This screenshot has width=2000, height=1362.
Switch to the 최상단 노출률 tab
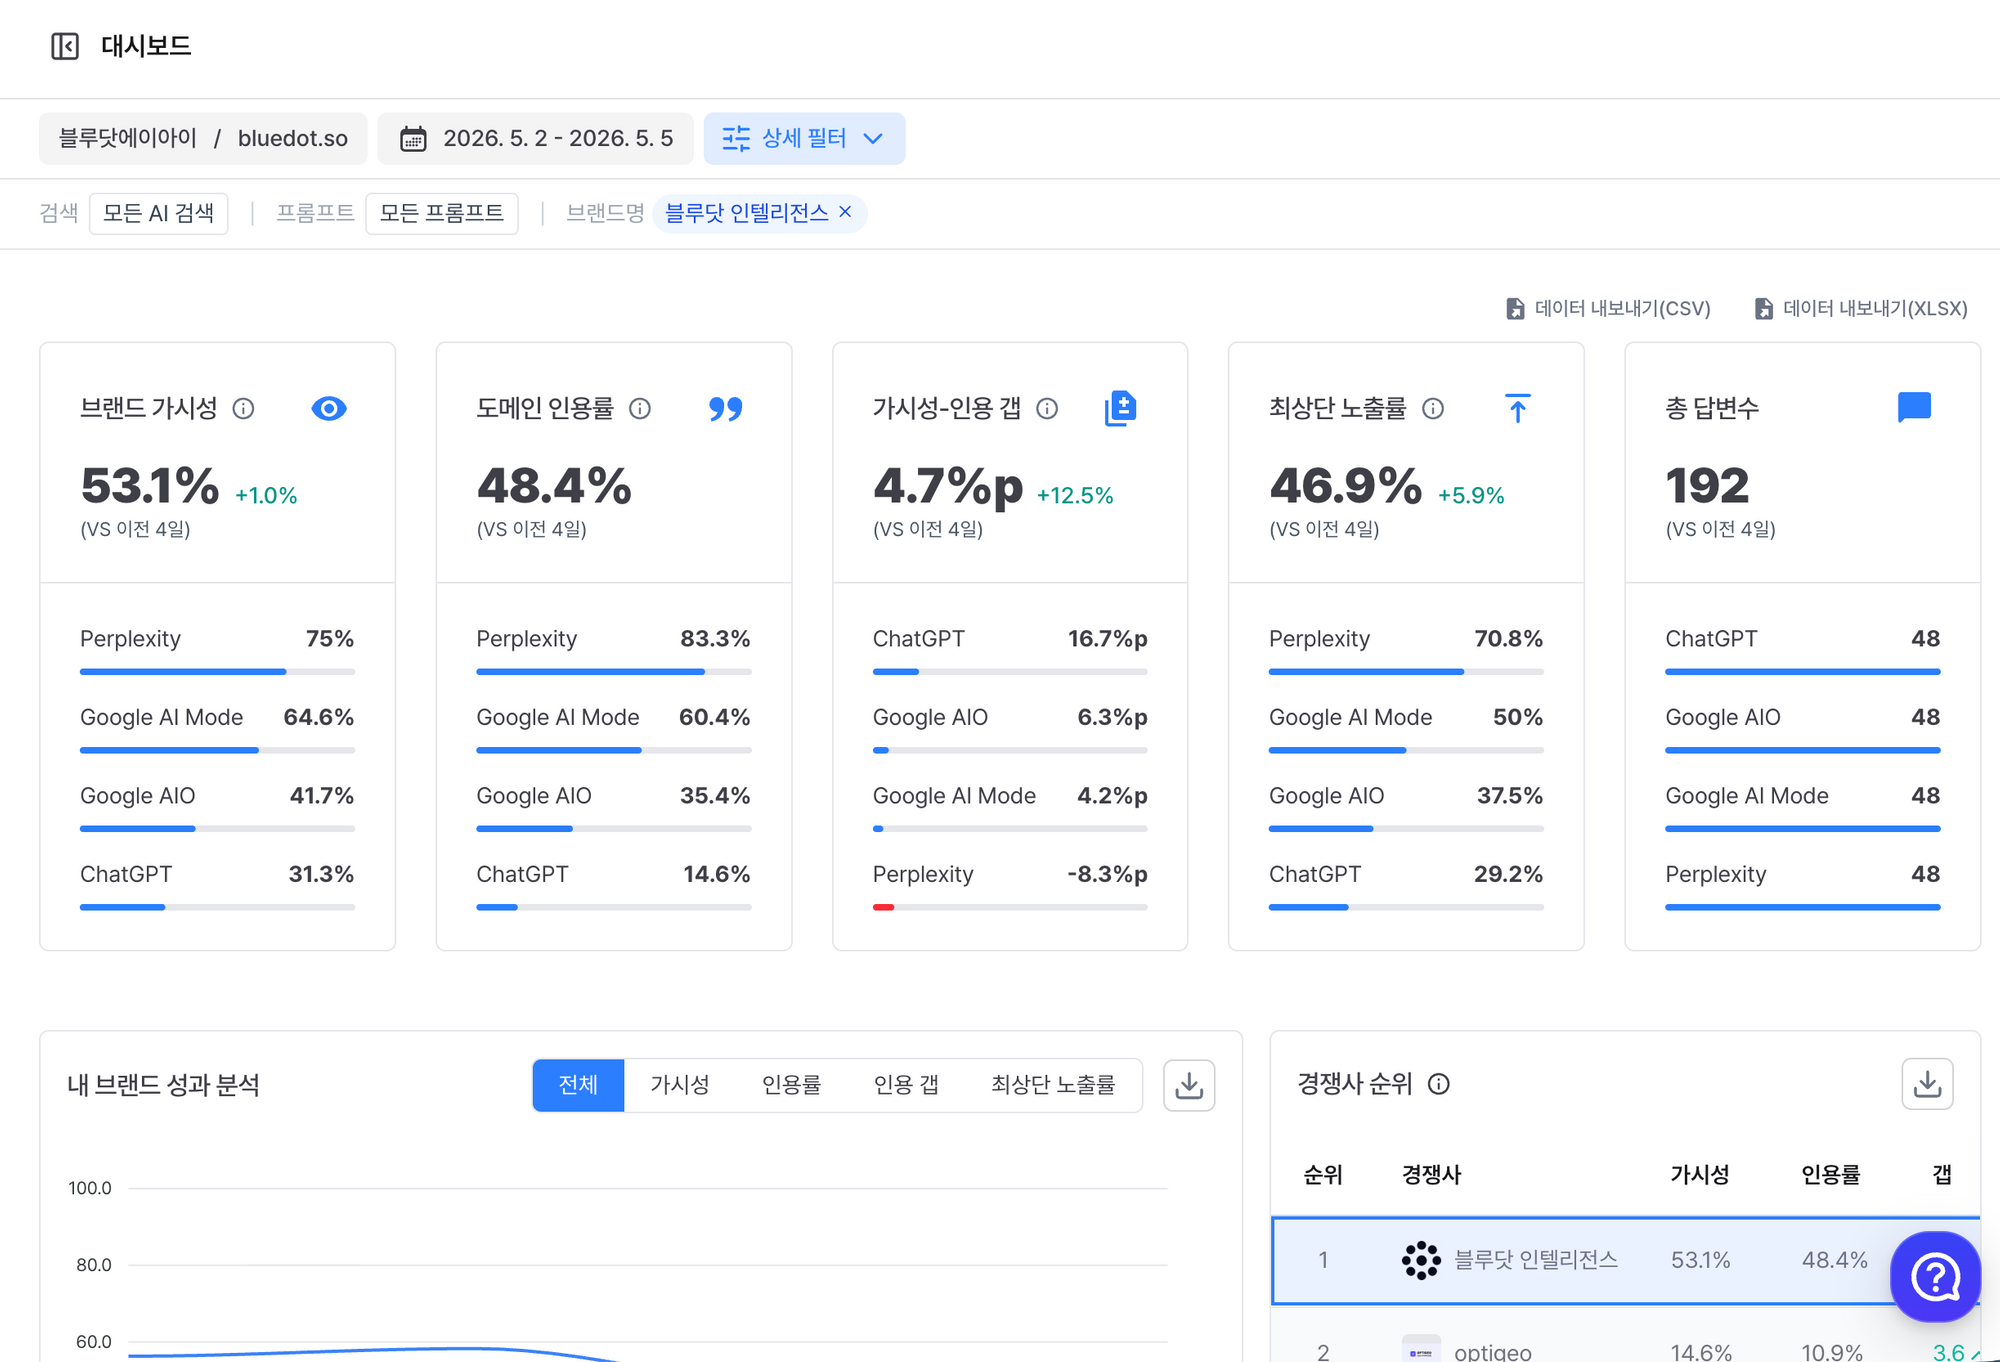click(x=1053, y=1085)
